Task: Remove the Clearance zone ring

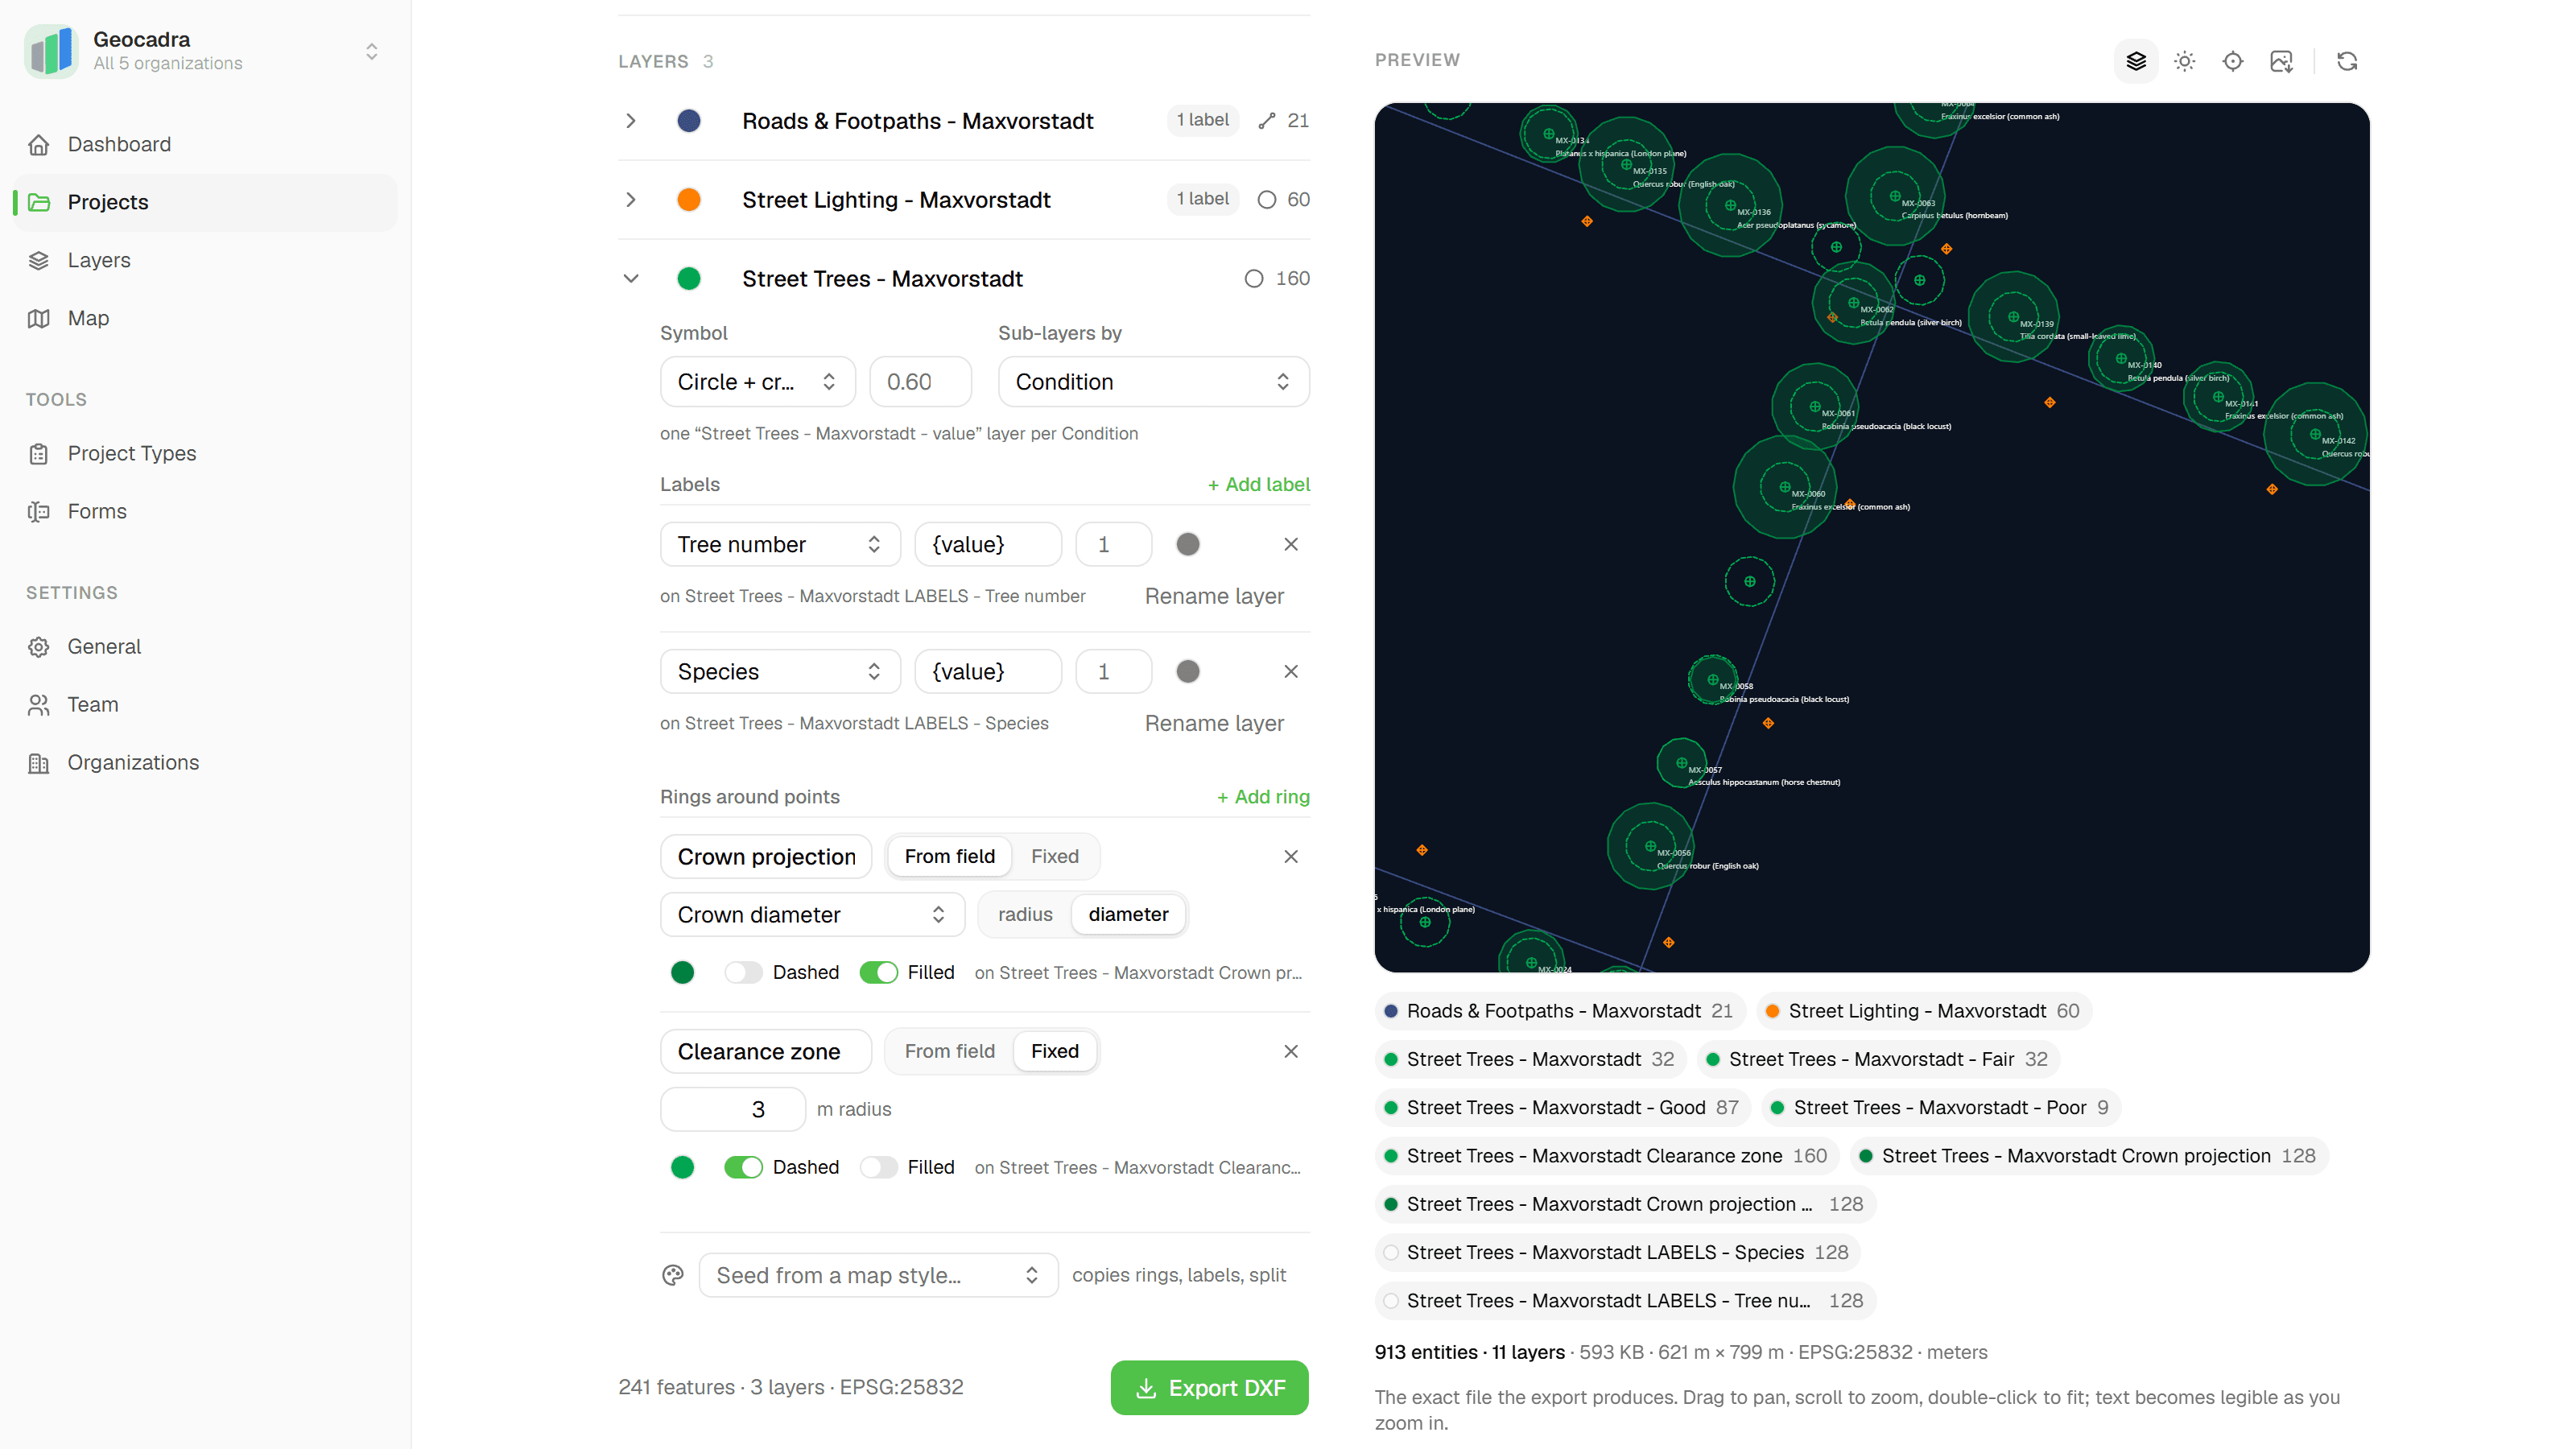Action: coord(1291,1051)
